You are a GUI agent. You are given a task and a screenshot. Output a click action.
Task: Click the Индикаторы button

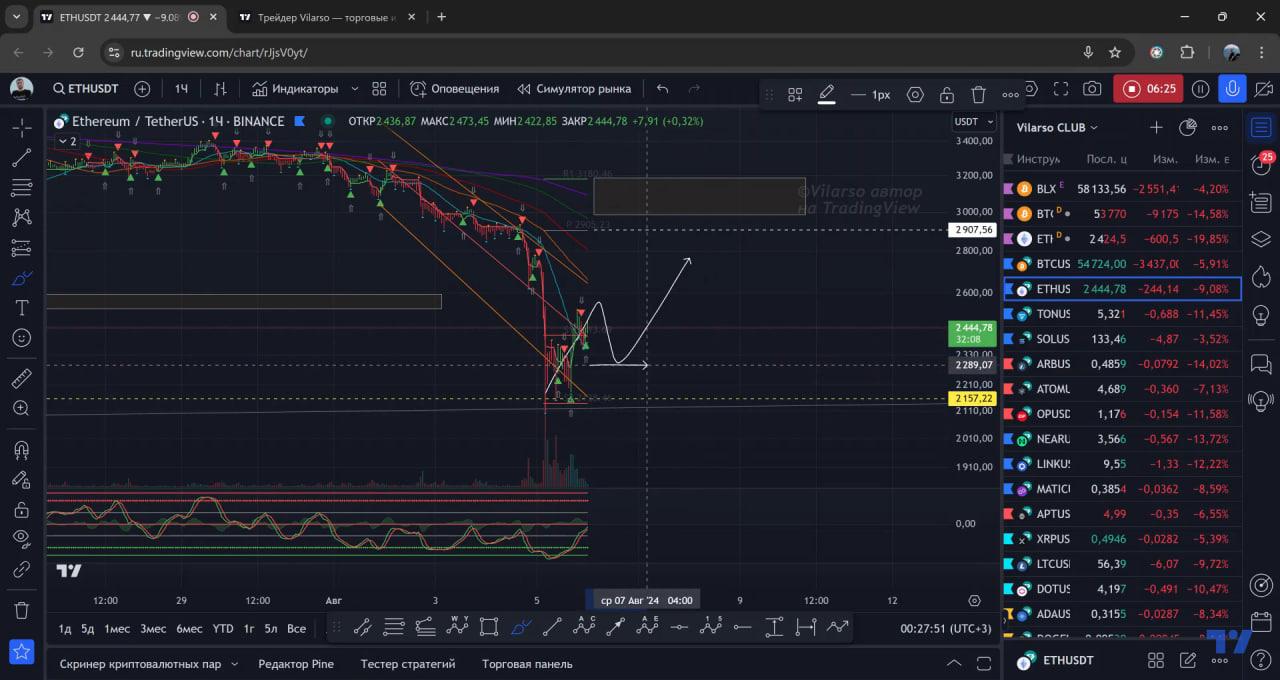tap(295, 89)
